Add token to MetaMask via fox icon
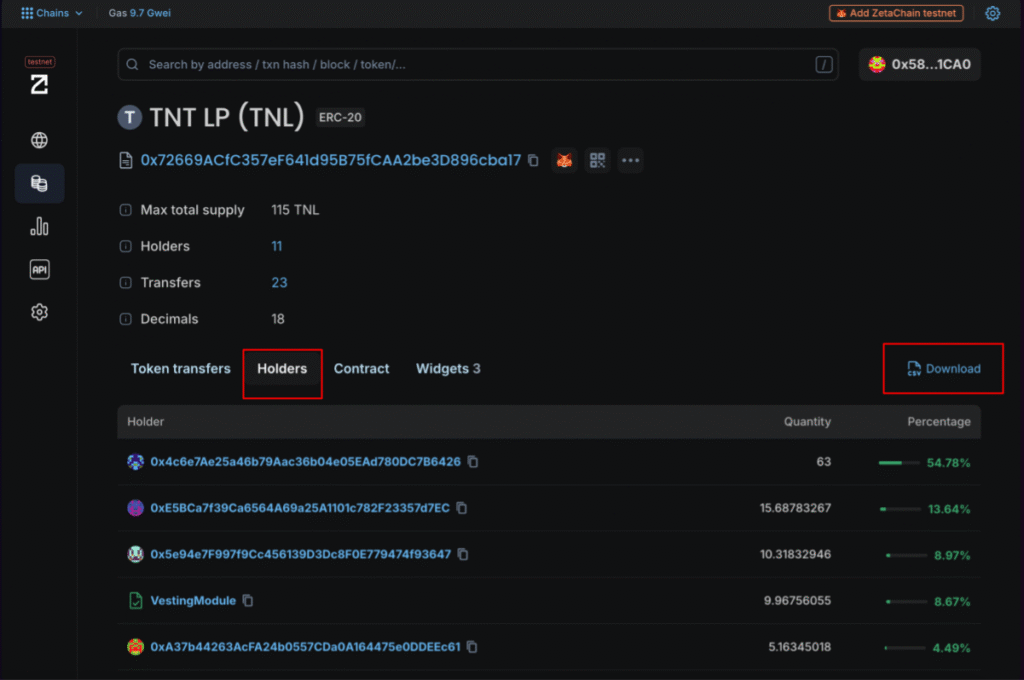Screen dimensions: 1024x680 tap(565, 160)
